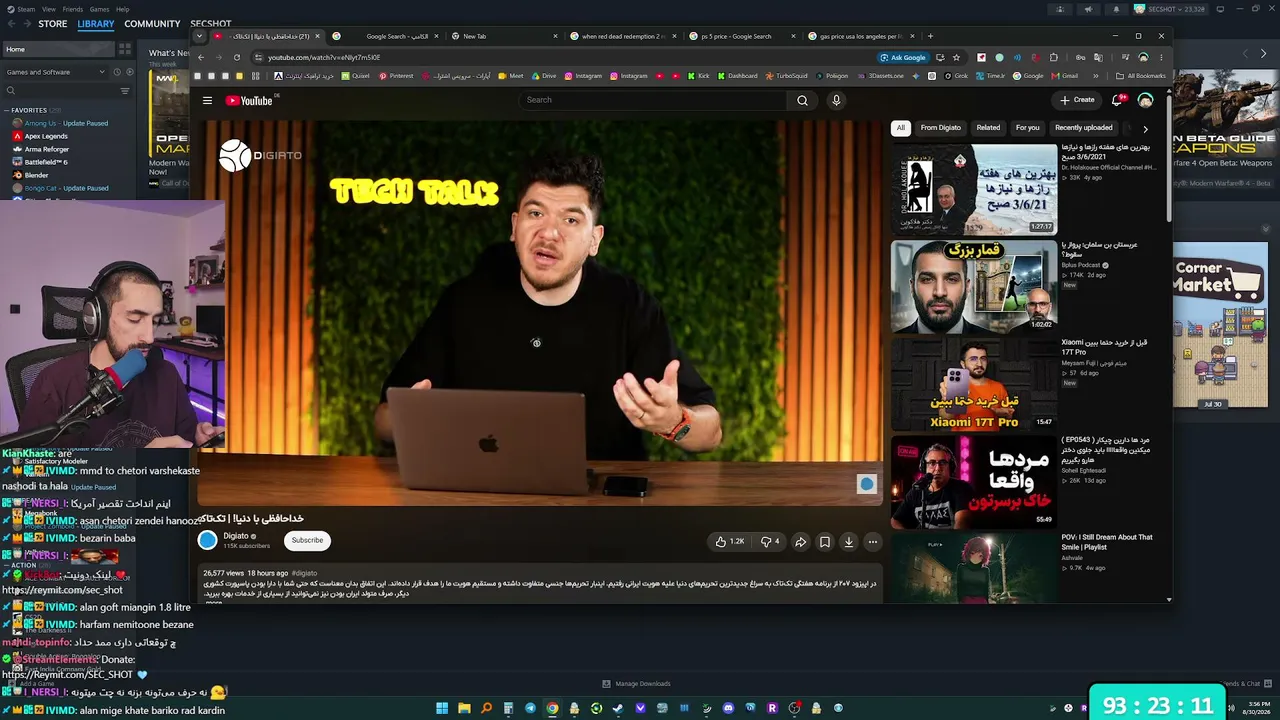Image resolution: width=1280 pixels, height=720 pixels.
Task: Switch to the ps 5 price tab
Action: [743, 36]
